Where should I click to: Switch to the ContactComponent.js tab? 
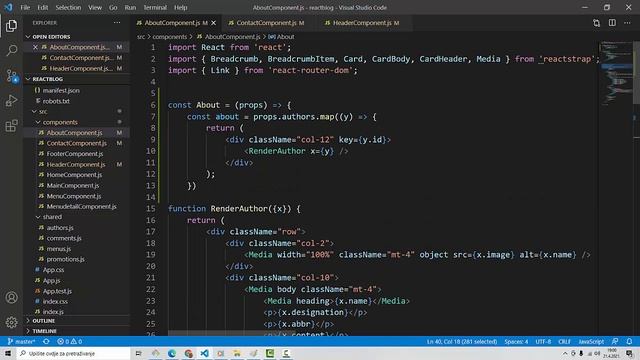267,23
